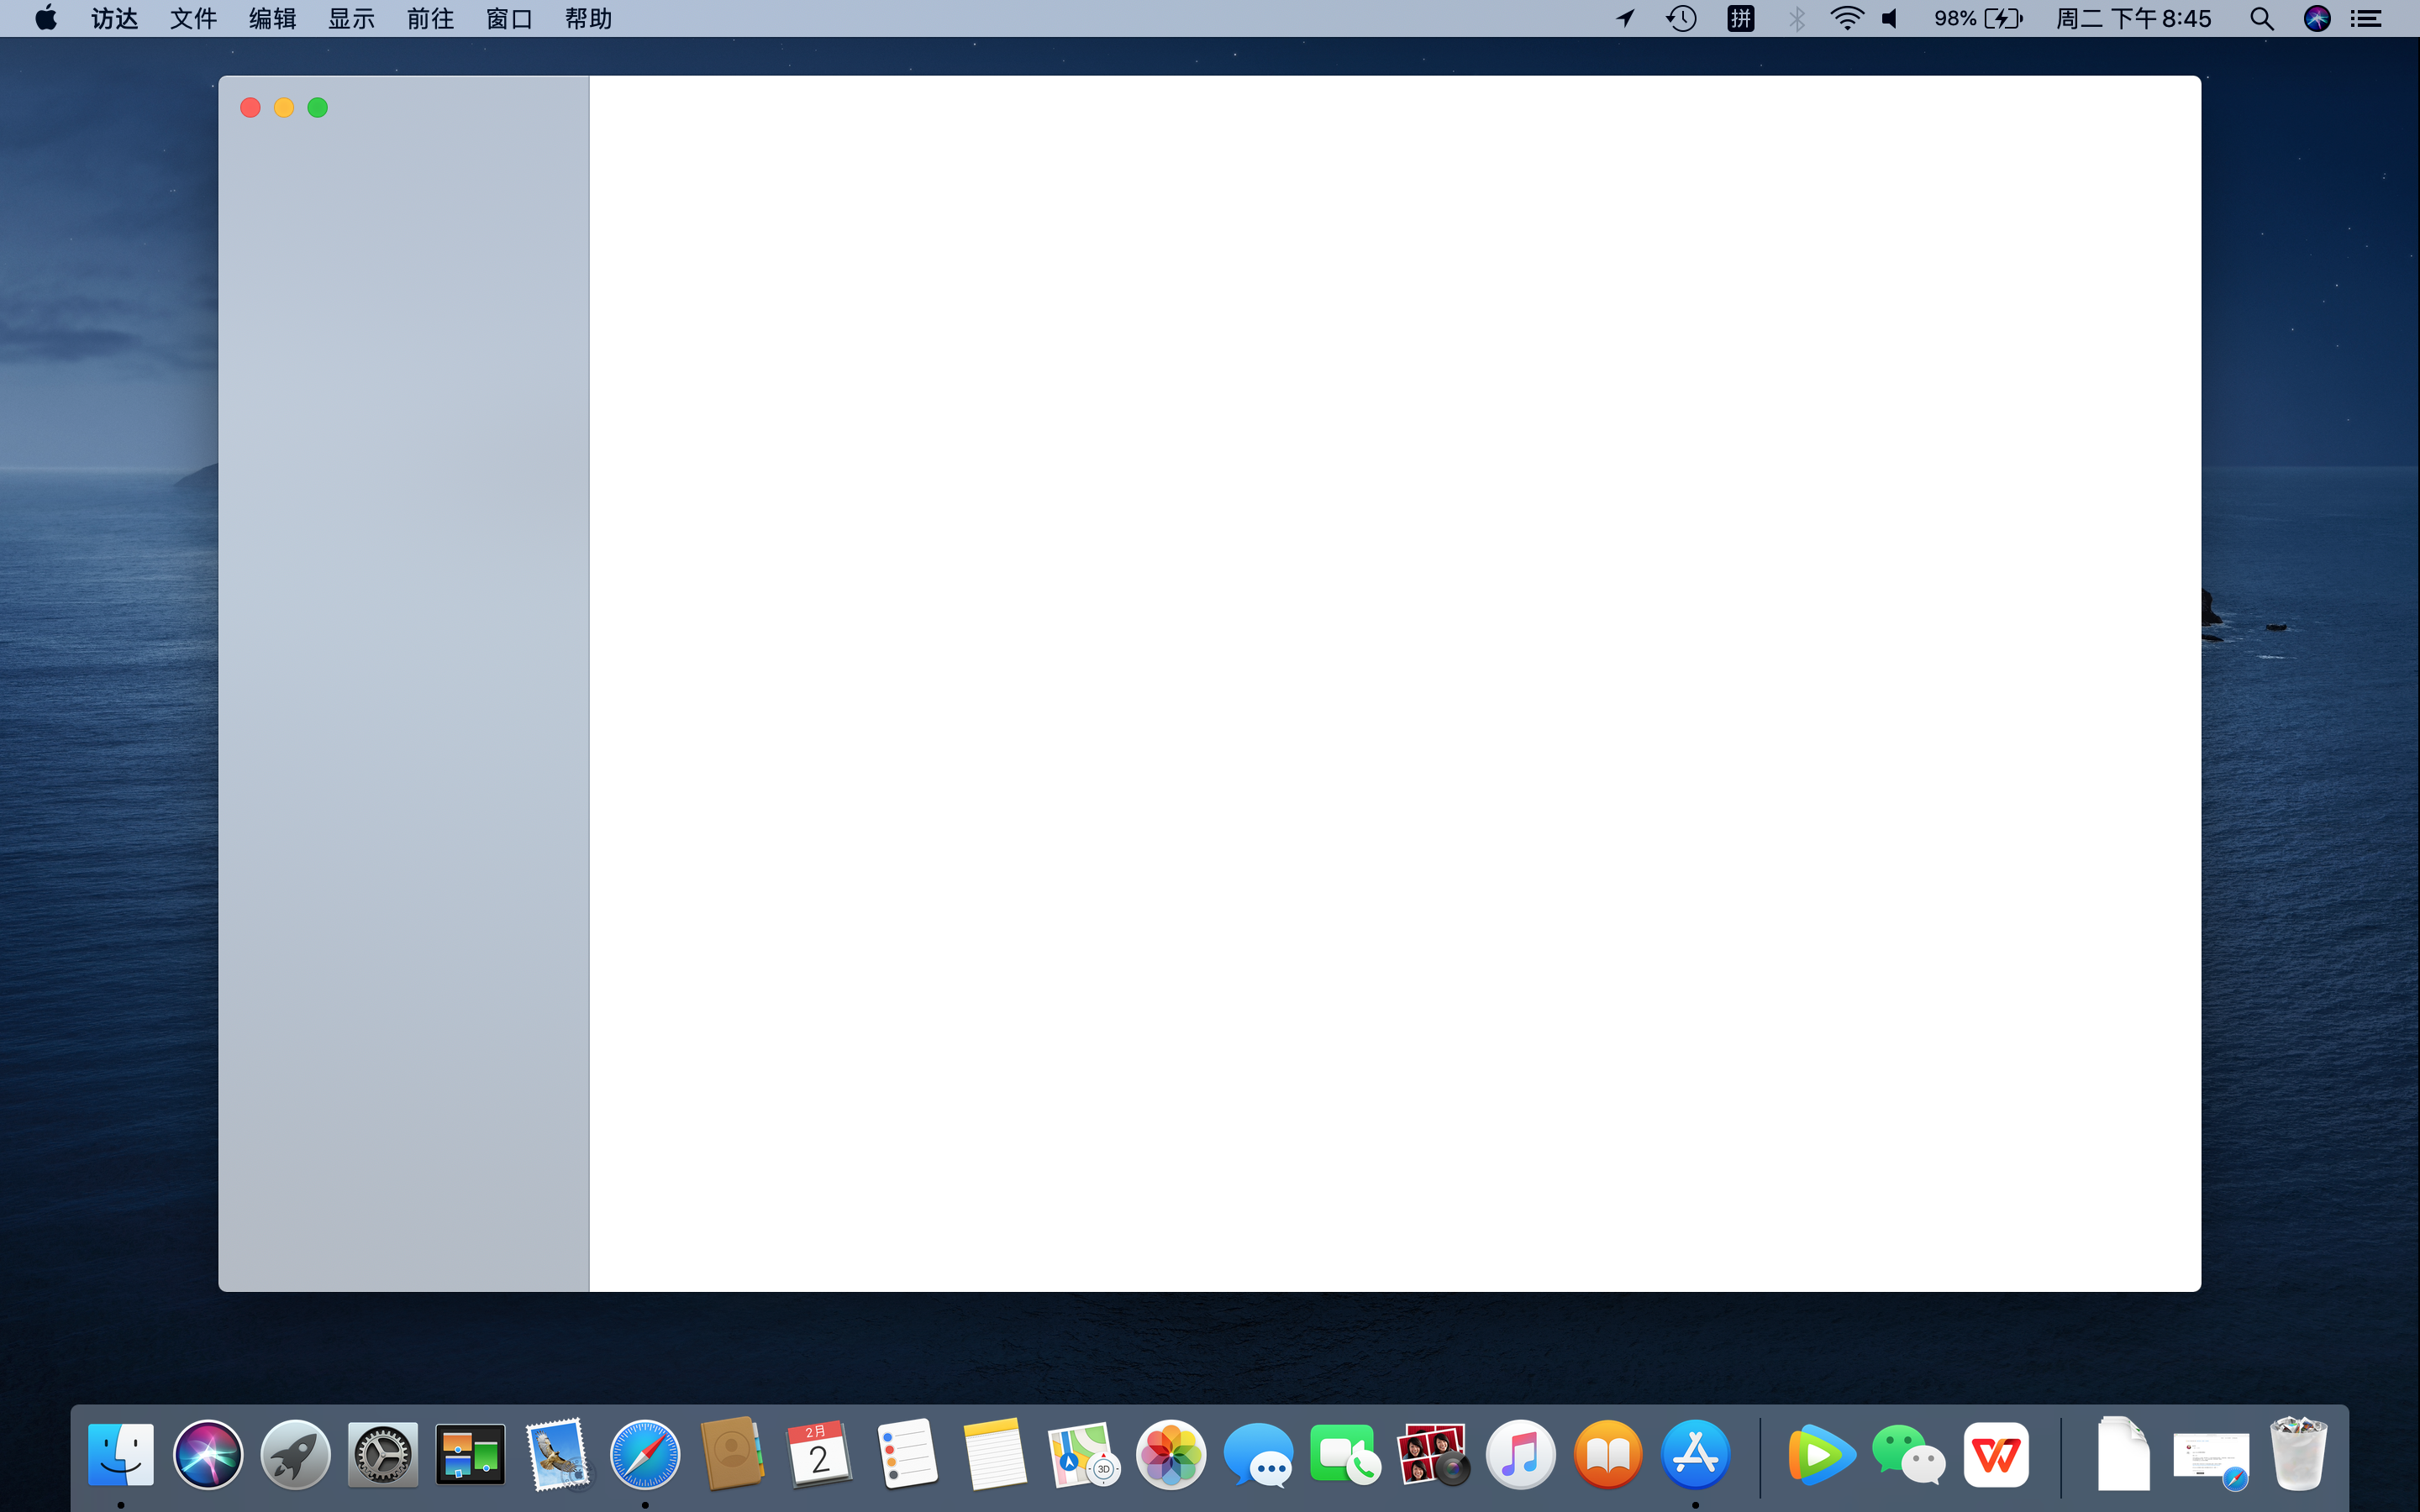The height and width of the screenshot is (1512, 2420).
Task: Open the Apple menu logo
Action: [45, 18]
